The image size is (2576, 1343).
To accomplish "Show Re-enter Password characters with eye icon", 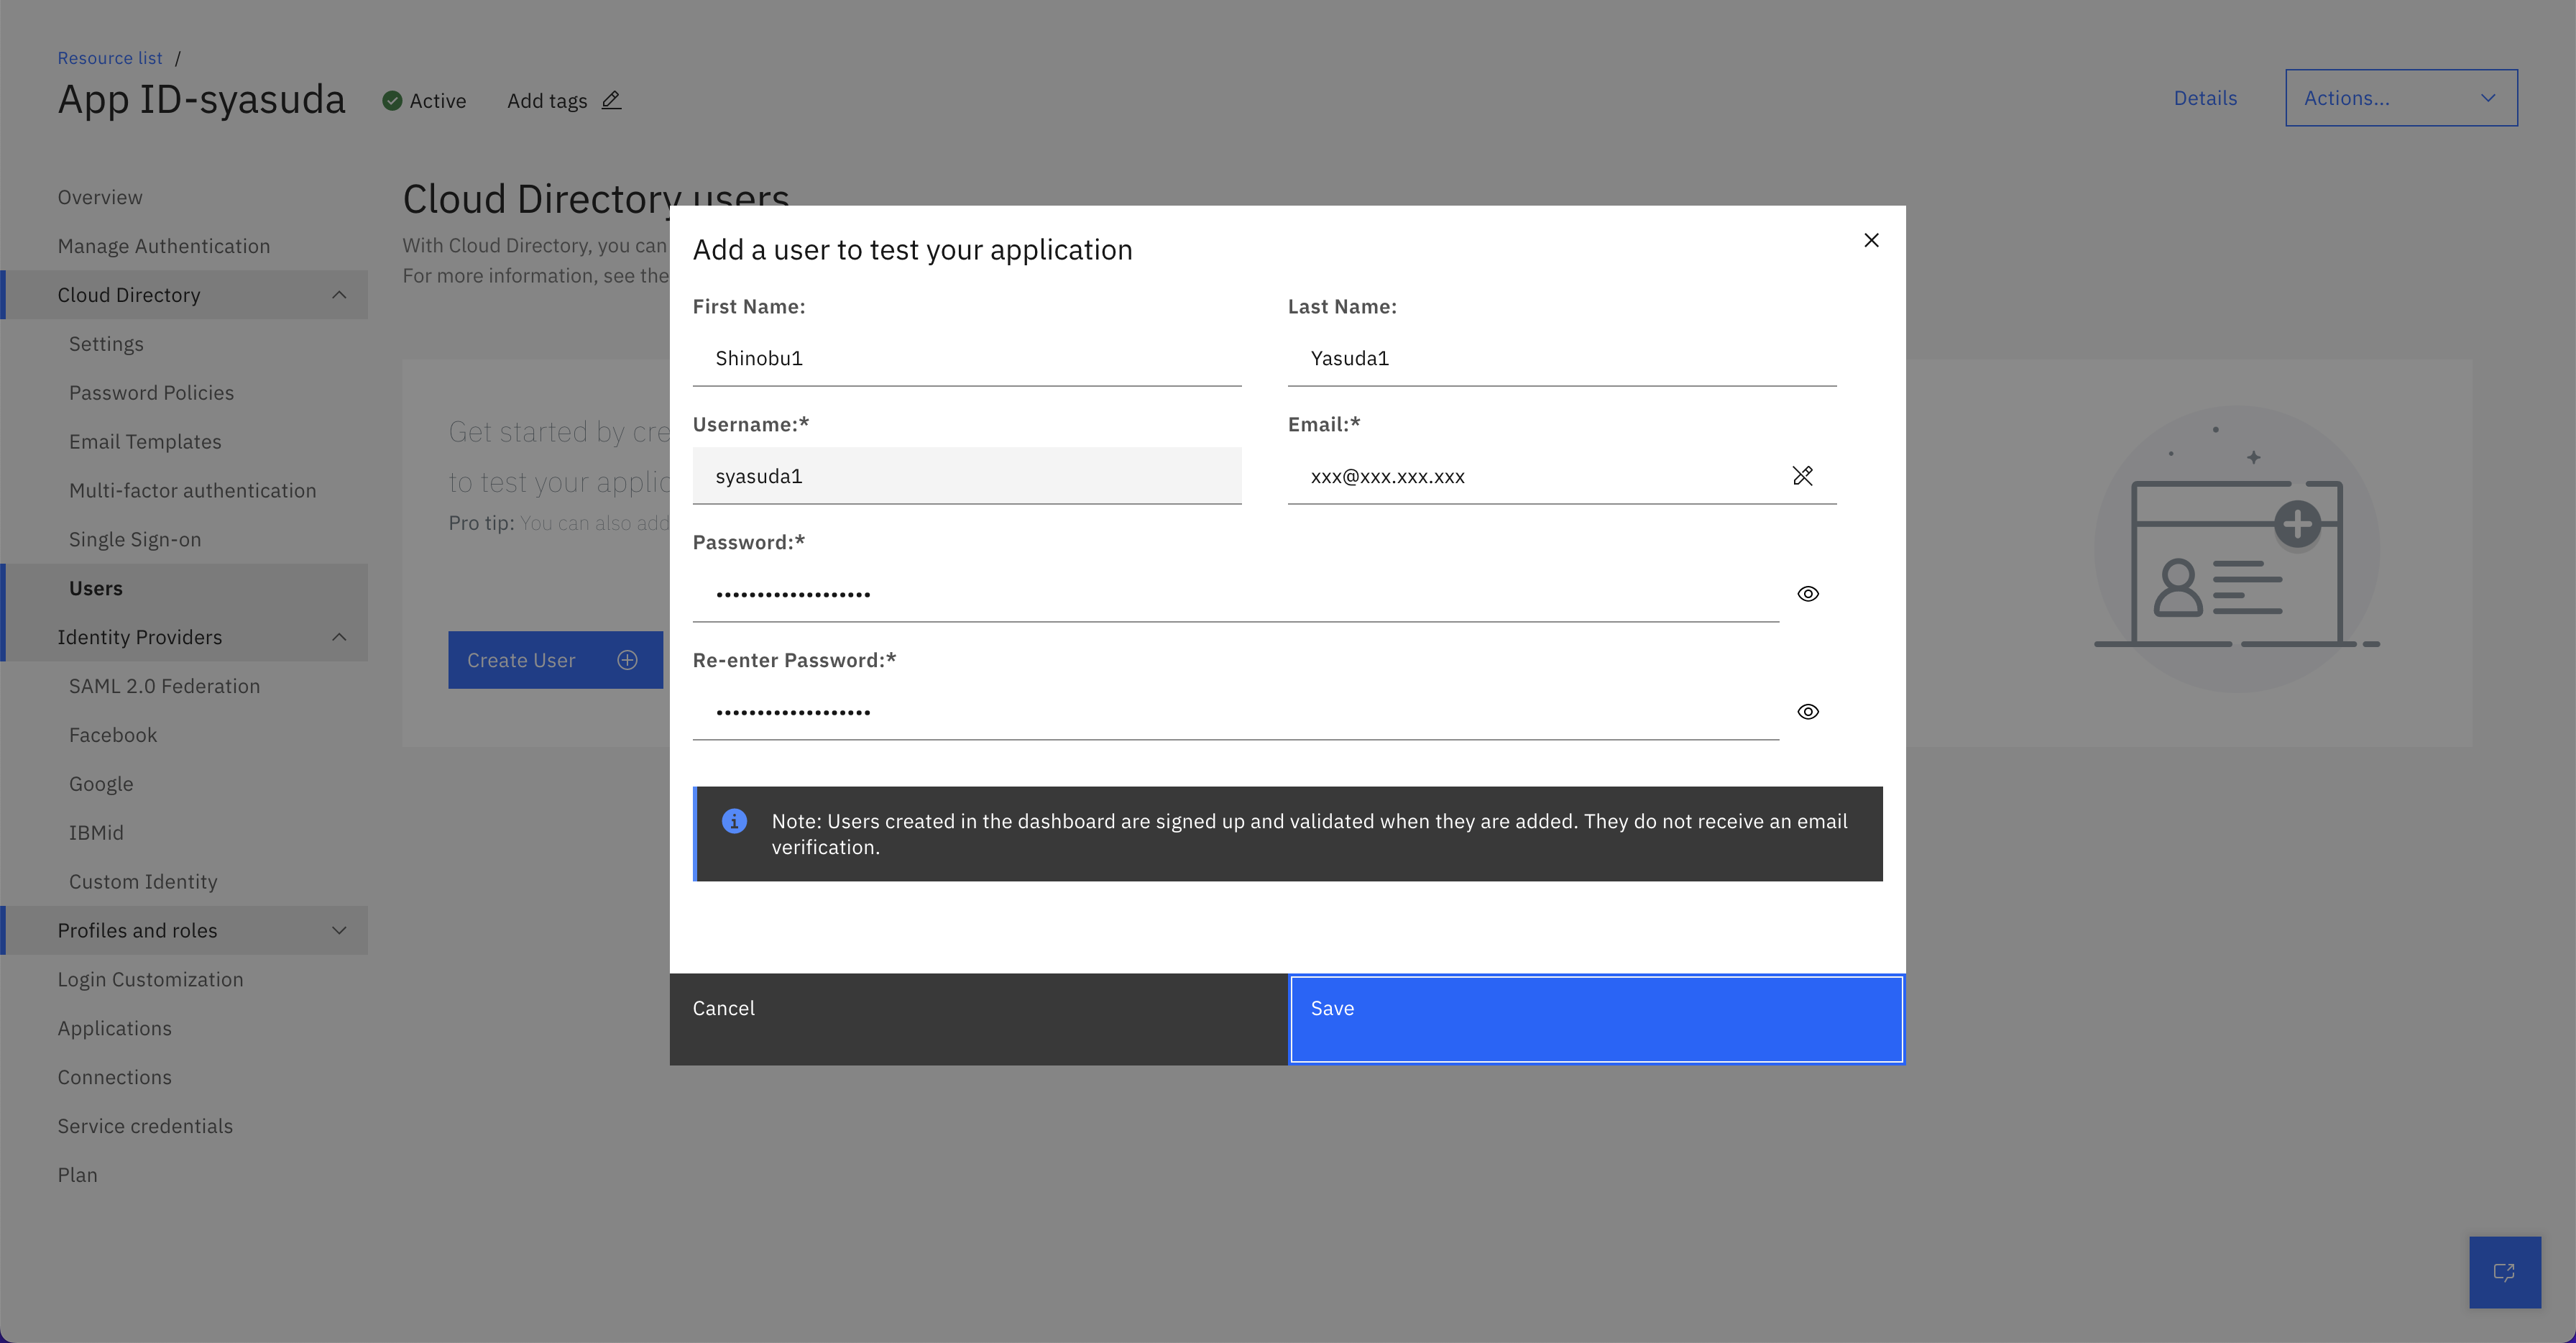I will tap(1807, 712).
